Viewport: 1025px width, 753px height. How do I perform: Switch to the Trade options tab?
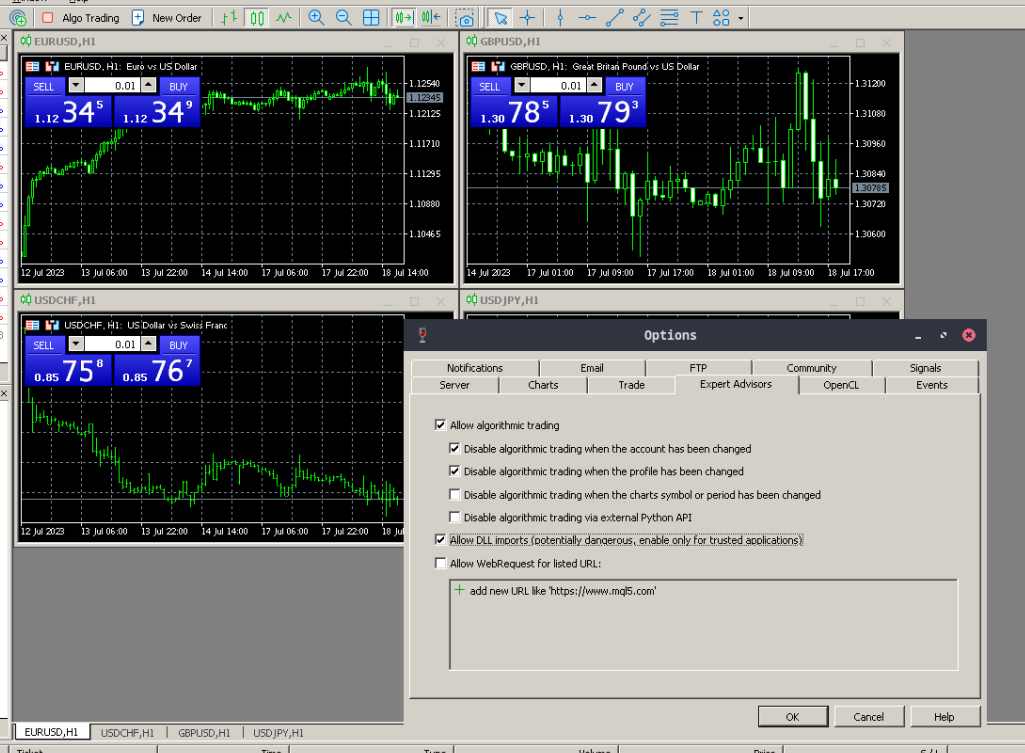coord(631,385)
